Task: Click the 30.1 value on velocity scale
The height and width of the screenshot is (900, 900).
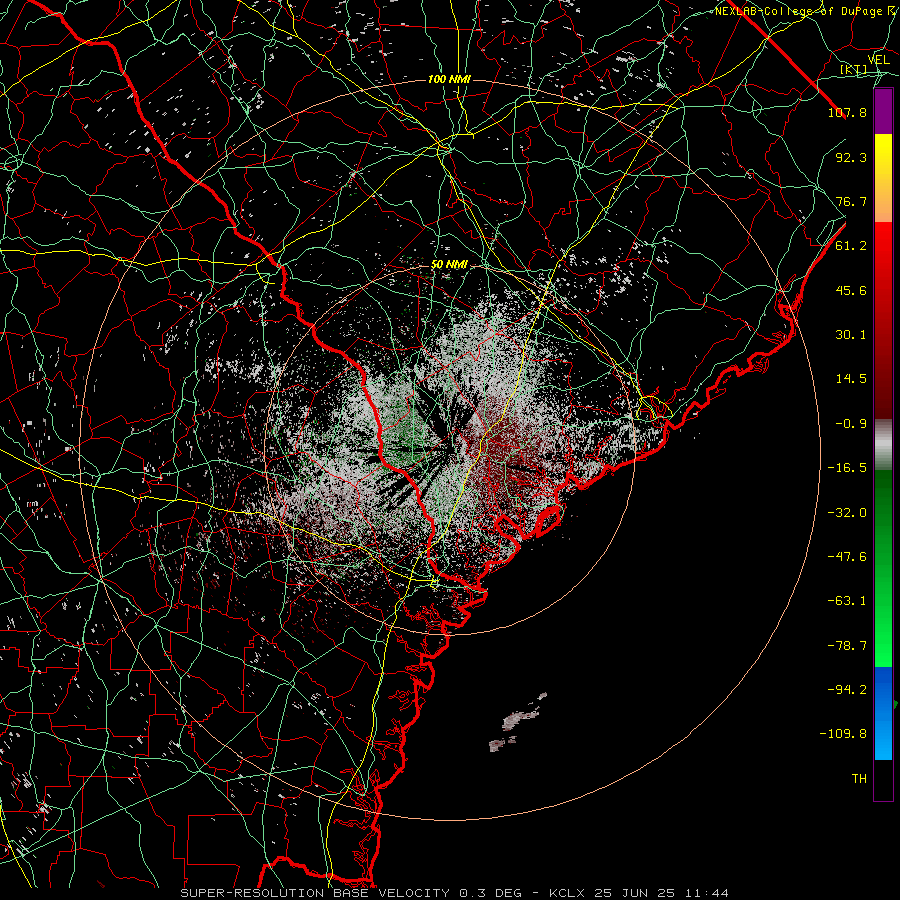Action: tap(851, 335)
